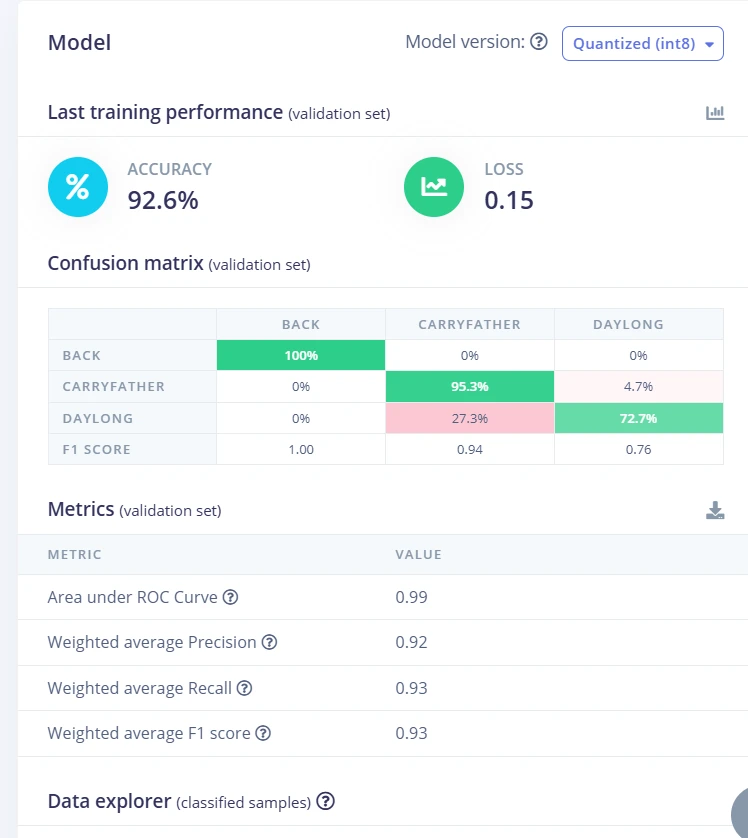Click the BACK row's 0% CARRYFATHER cell

[x=470, y=355]
